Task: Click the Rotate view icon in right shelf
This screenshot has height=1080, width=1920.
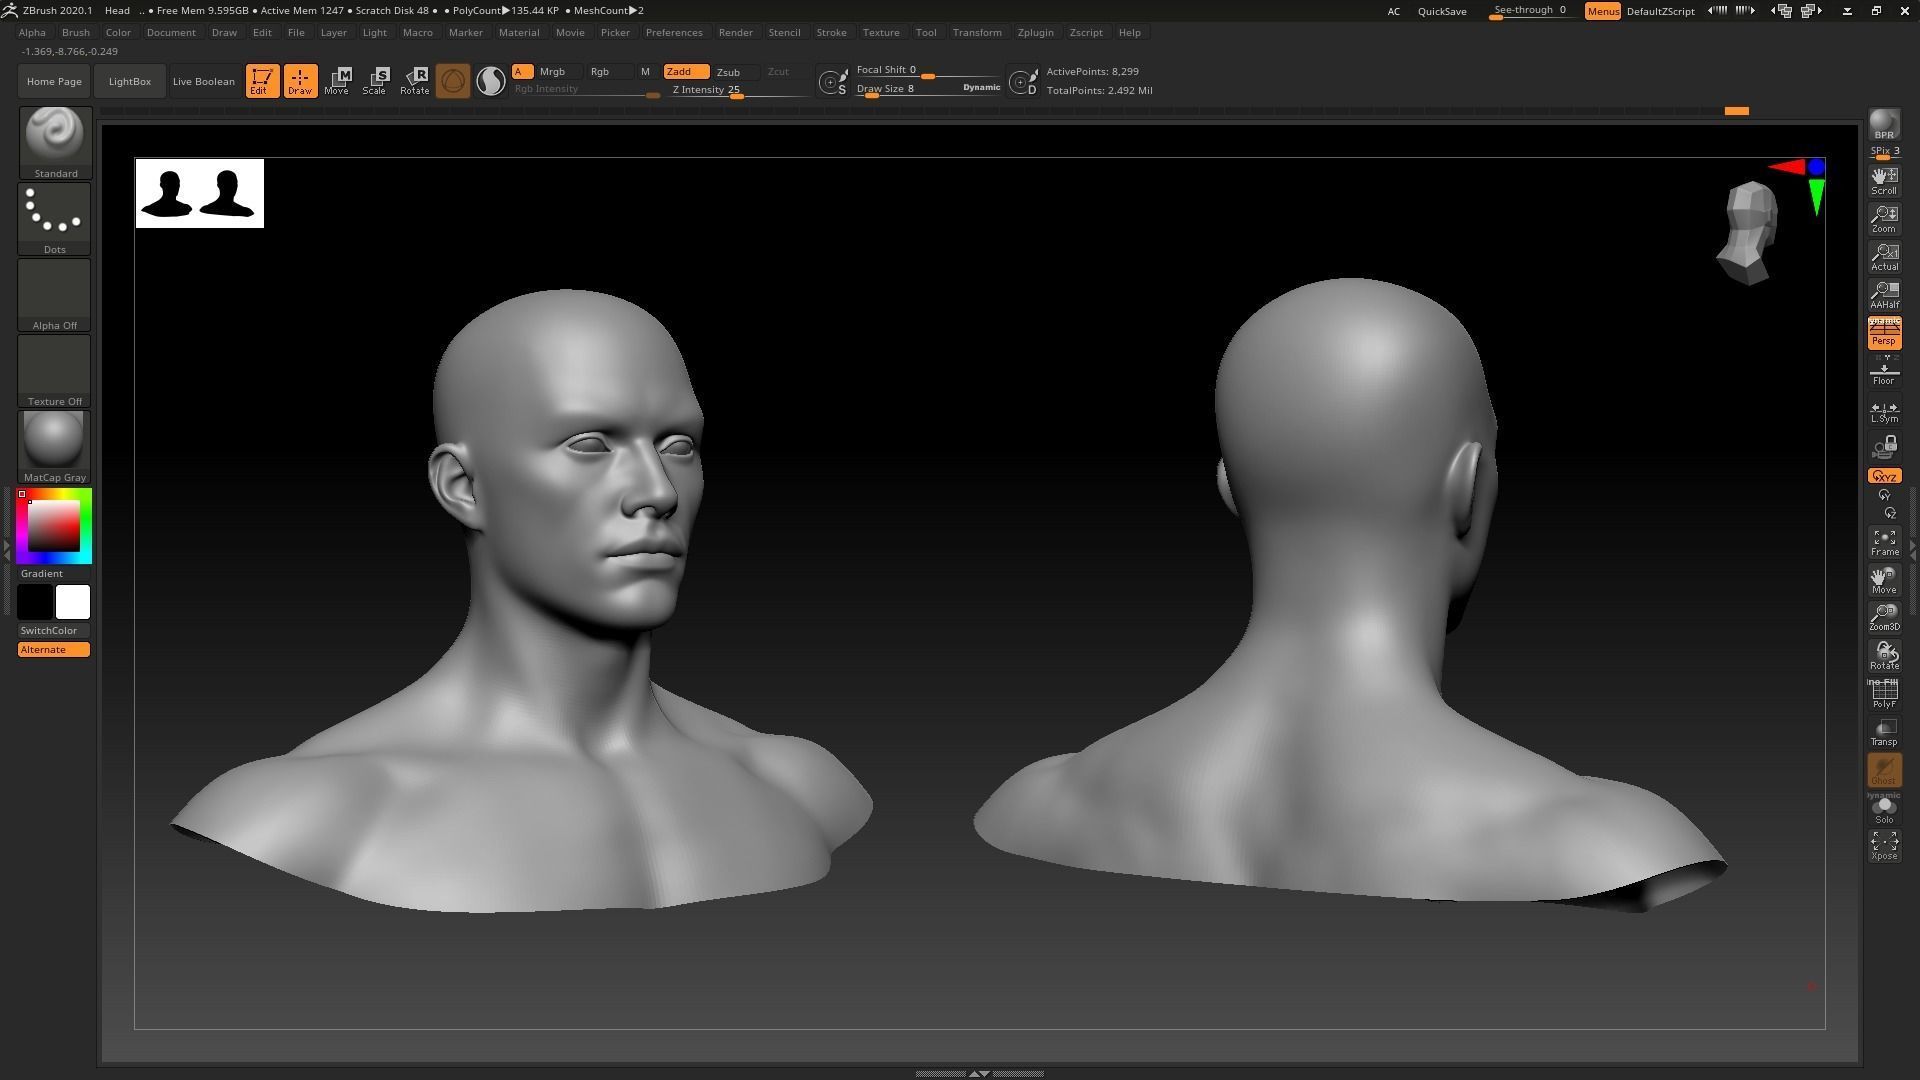Action: tap(1884, 656)
